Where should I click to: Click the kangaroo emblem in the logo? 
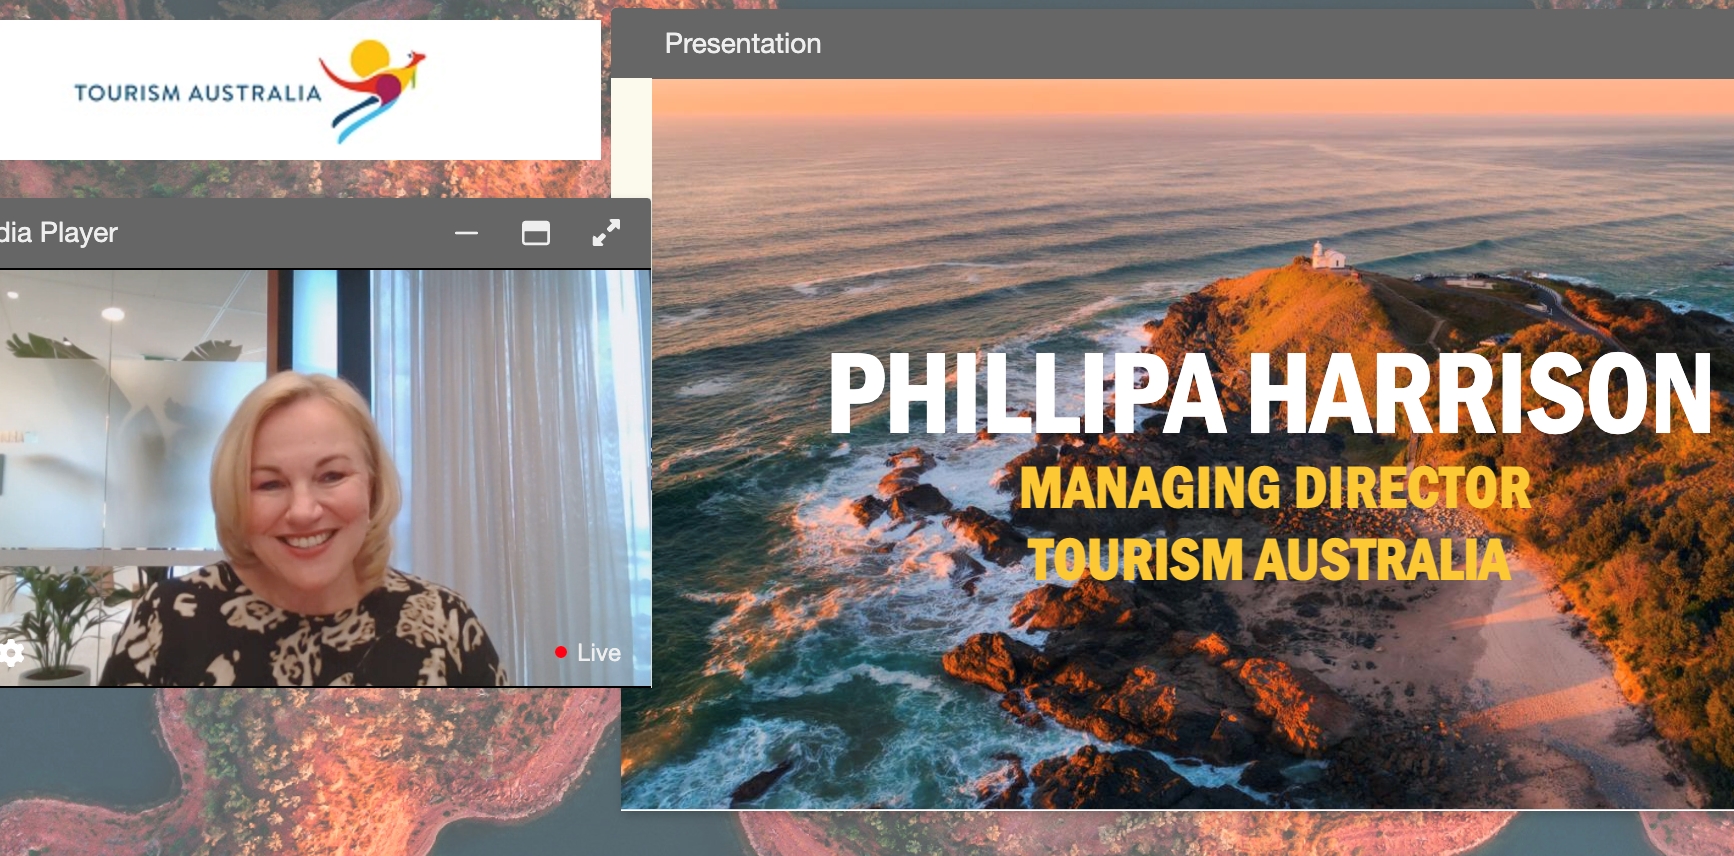click(x=372, y=90)
